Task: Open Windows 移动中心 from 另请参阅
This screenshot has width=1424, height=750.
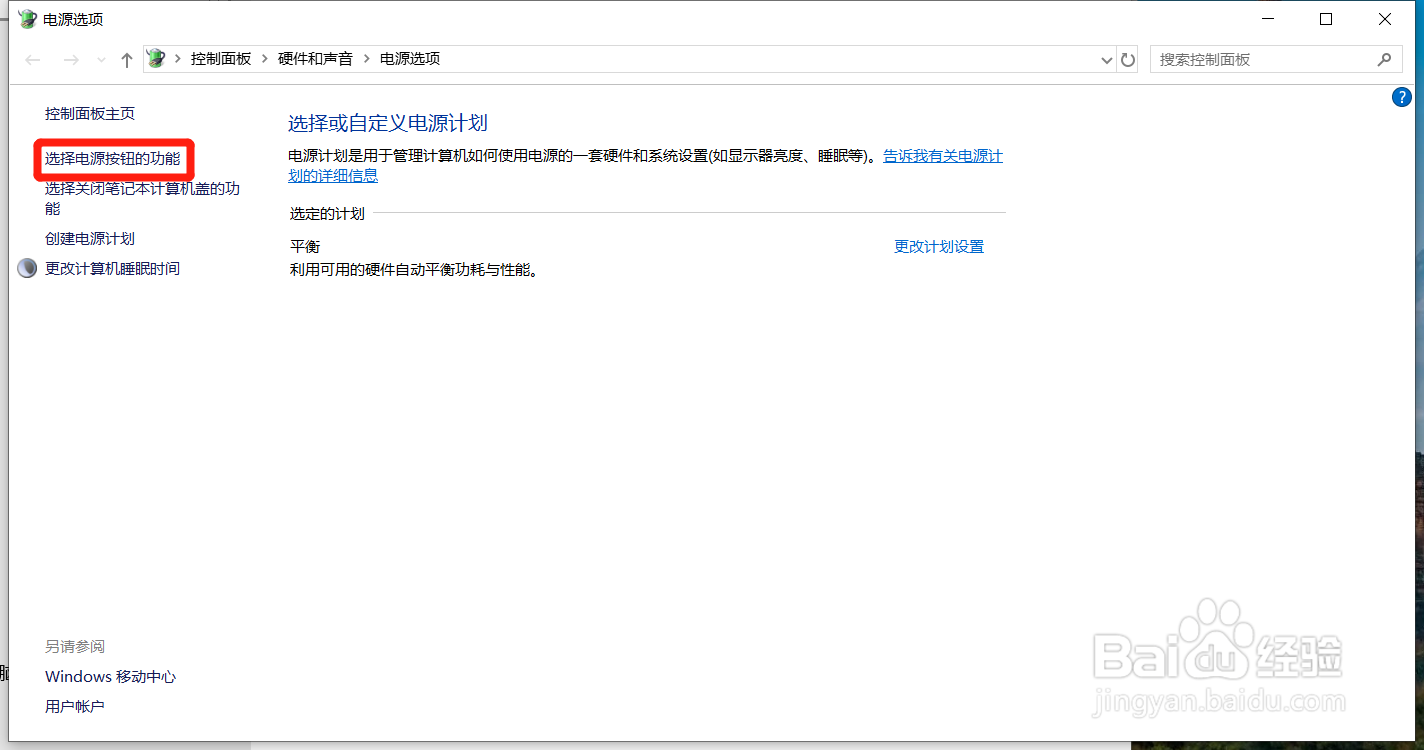Action: click(110, 676)
